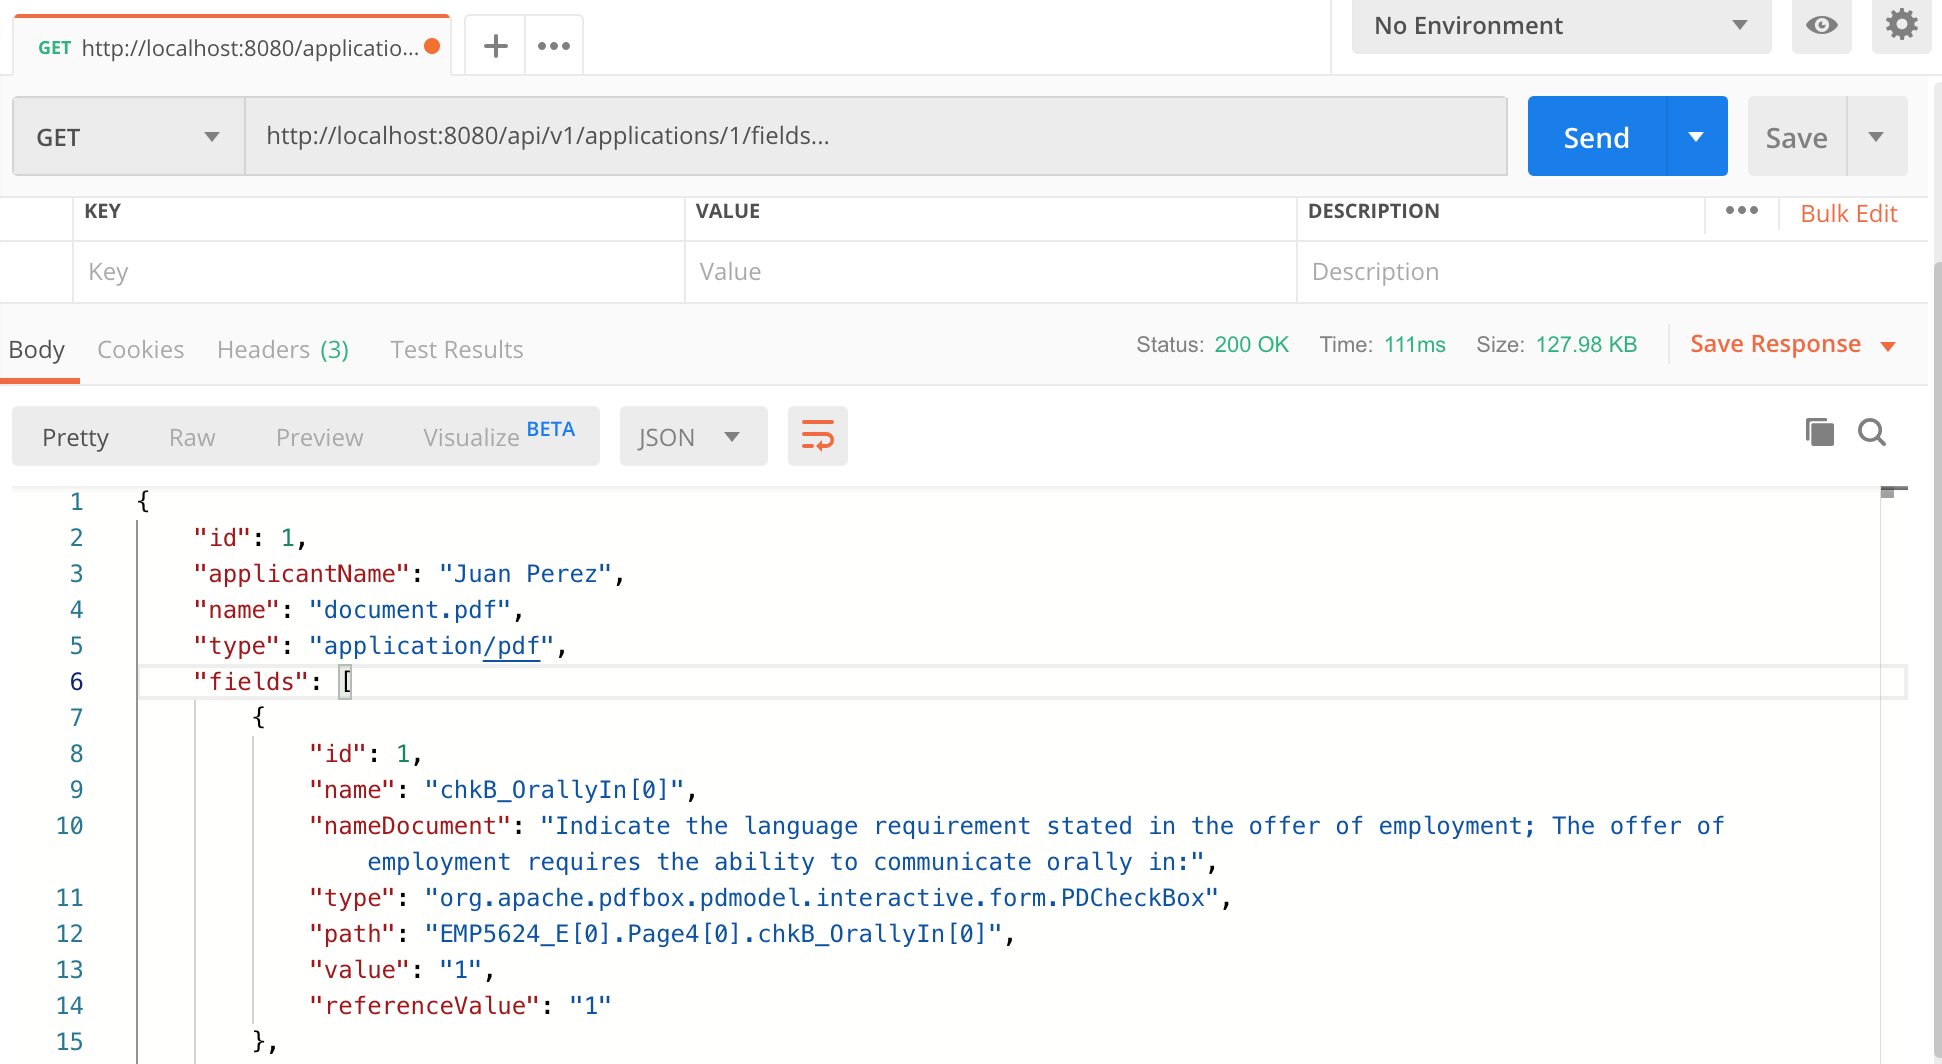This screenshot has width=1942, height=1064.
Task: Click the Key parameter input field
Action: coord(378,272)
